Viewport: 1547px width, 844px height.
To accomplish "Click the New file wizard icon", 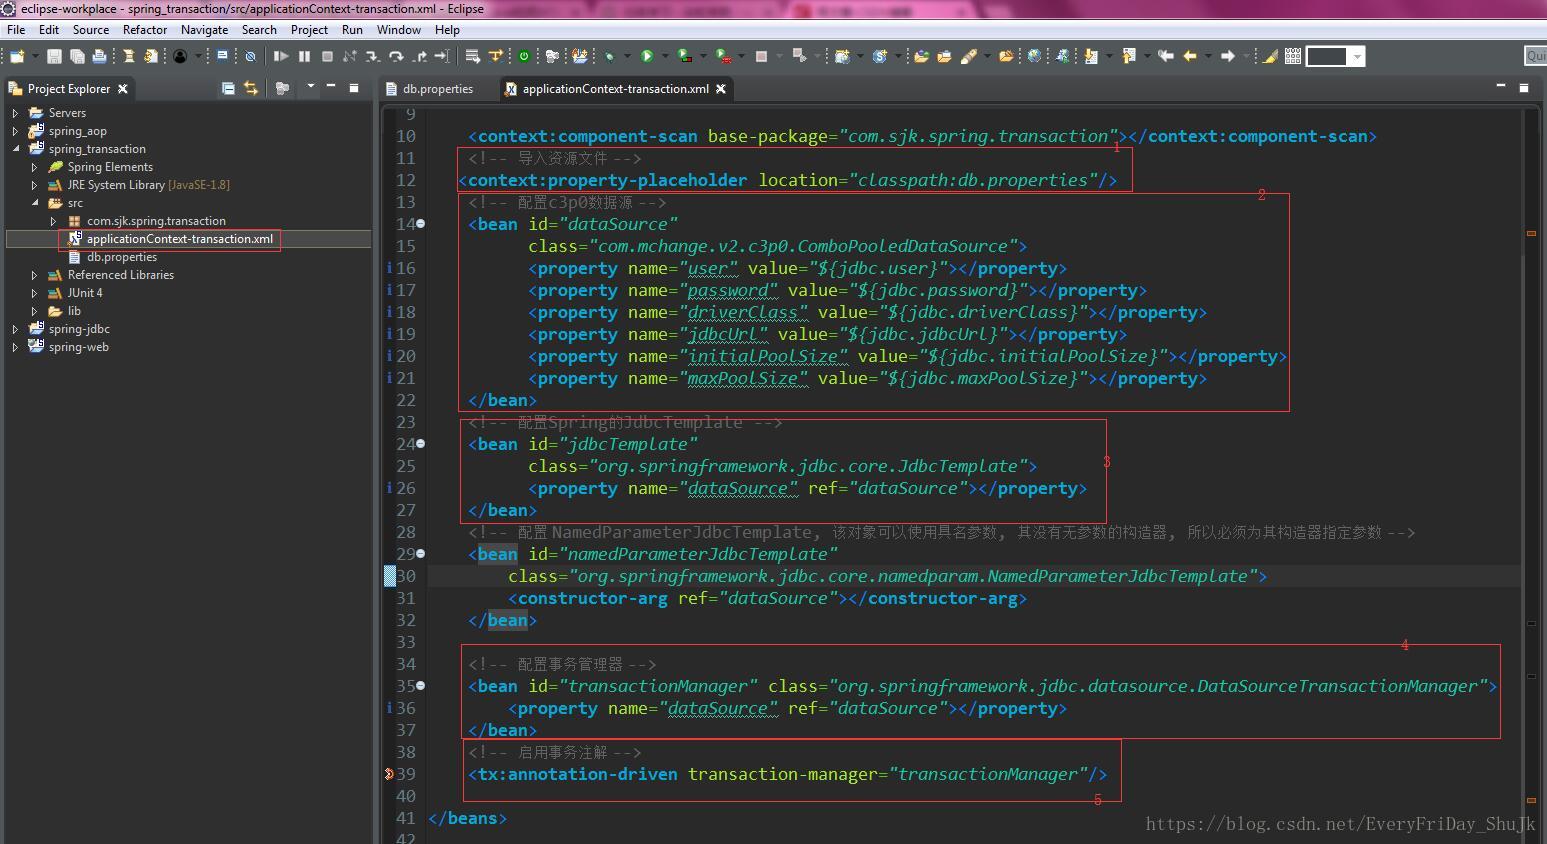I will click(17, 56).
